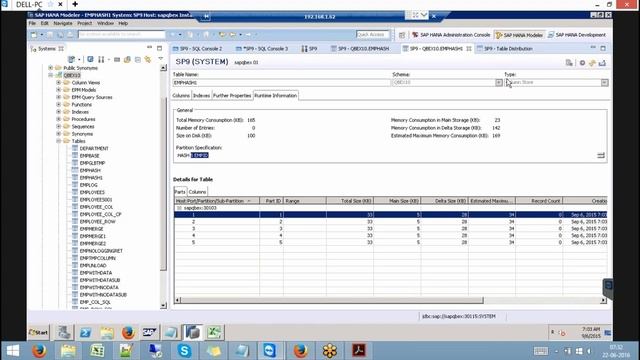Collapse the Tables folder

tap(59, 141)
